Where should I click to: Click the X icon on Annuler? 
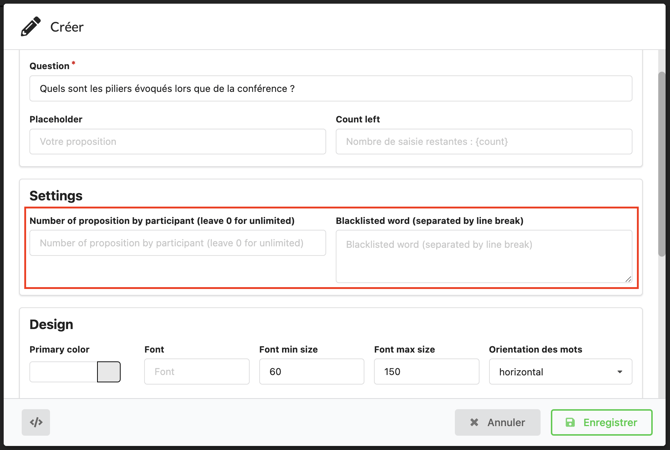(474, 422)
